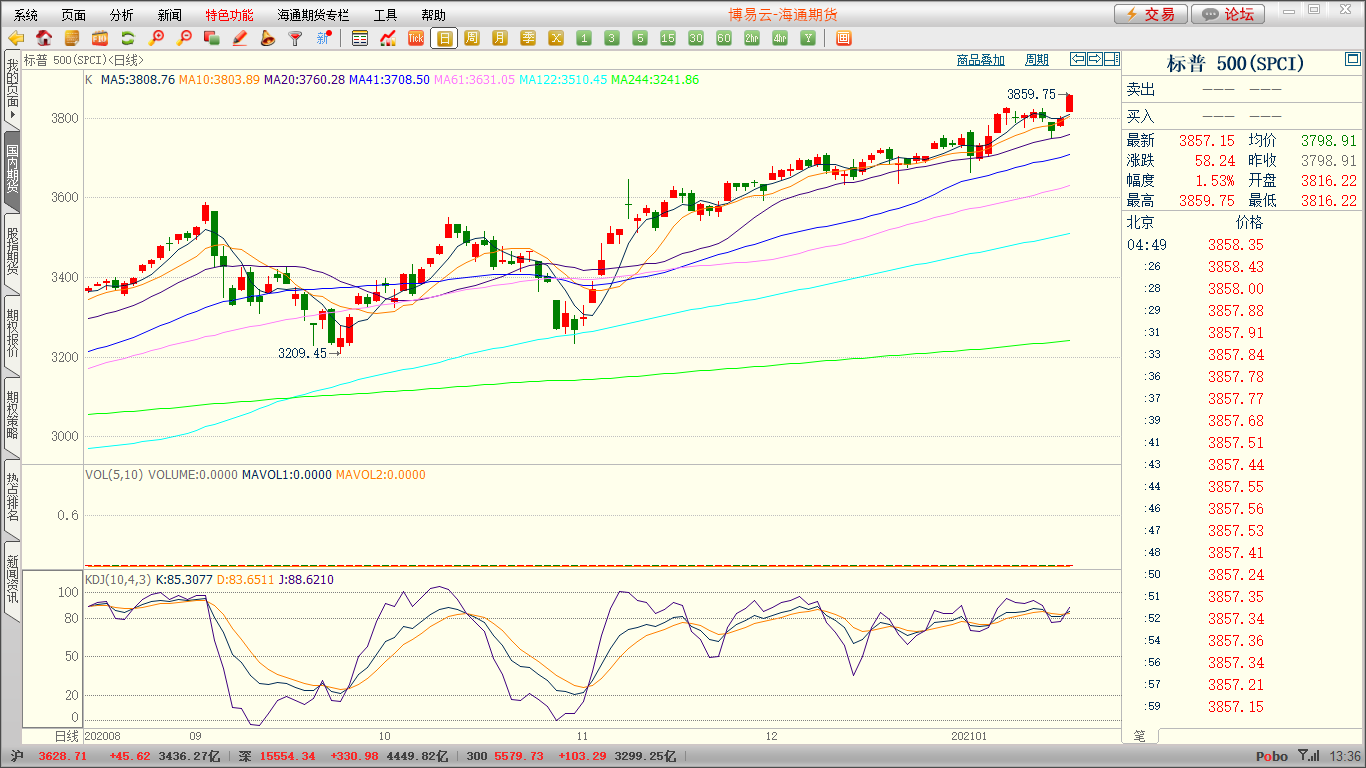Select the quarterly 季 period button
This screenshot has height=768, width=1366.
pyautogui.click(x=528, y=39)
